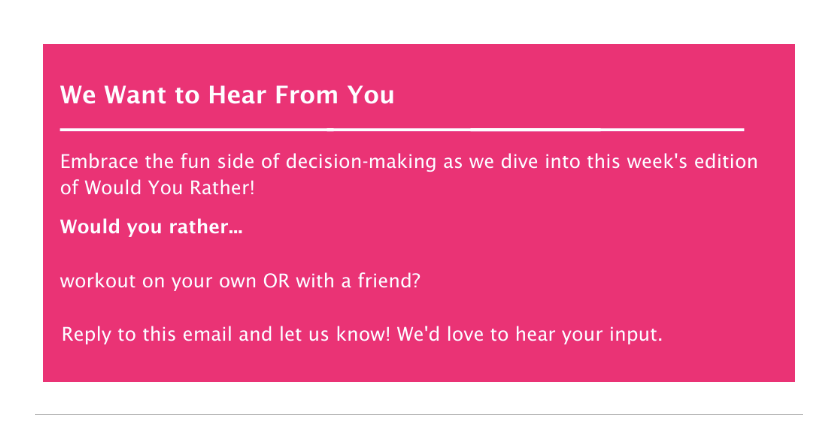Click the word 'Hear' in the heading

coord(237,95)
